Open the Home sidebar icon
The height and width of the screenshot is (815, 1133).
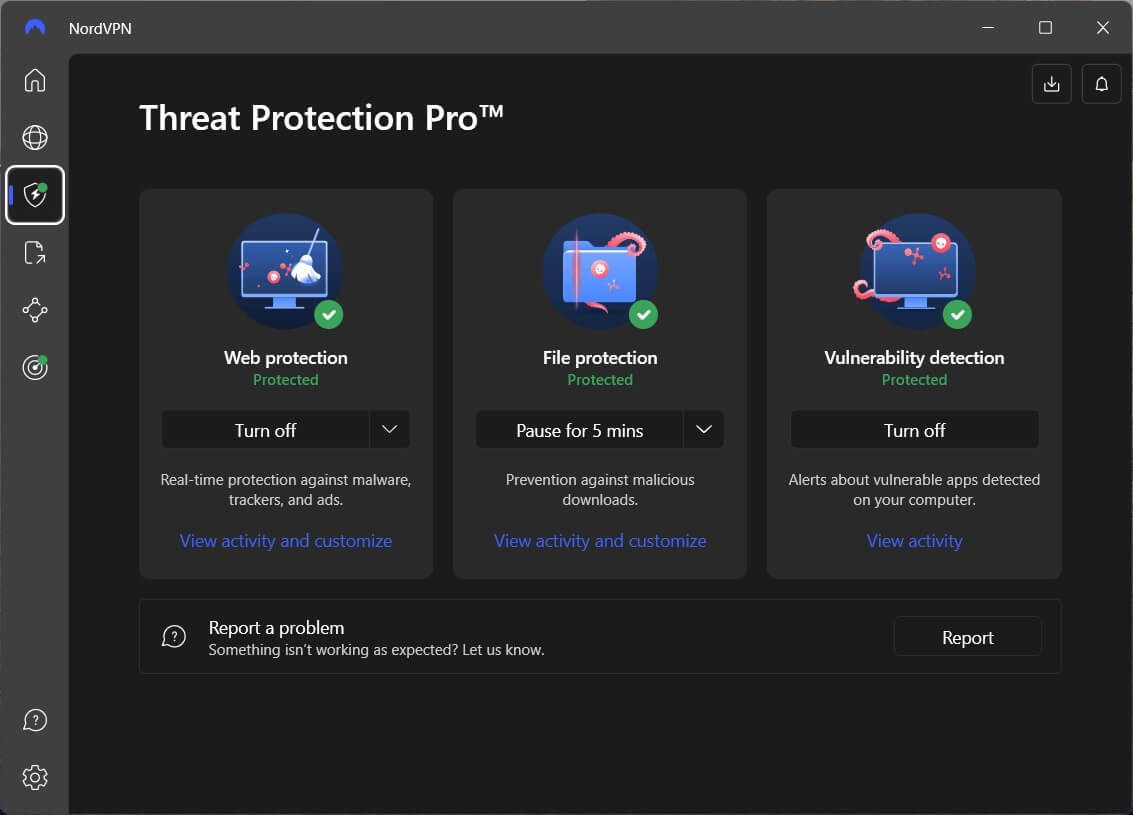pos(35,80)
